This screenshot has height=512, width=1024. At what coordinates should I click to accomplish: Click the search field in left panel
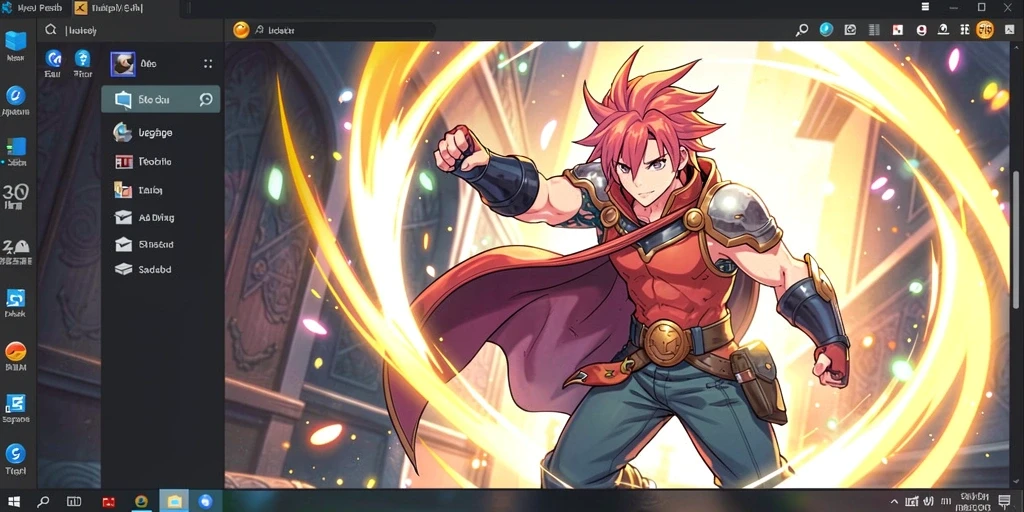pos(131,30)
